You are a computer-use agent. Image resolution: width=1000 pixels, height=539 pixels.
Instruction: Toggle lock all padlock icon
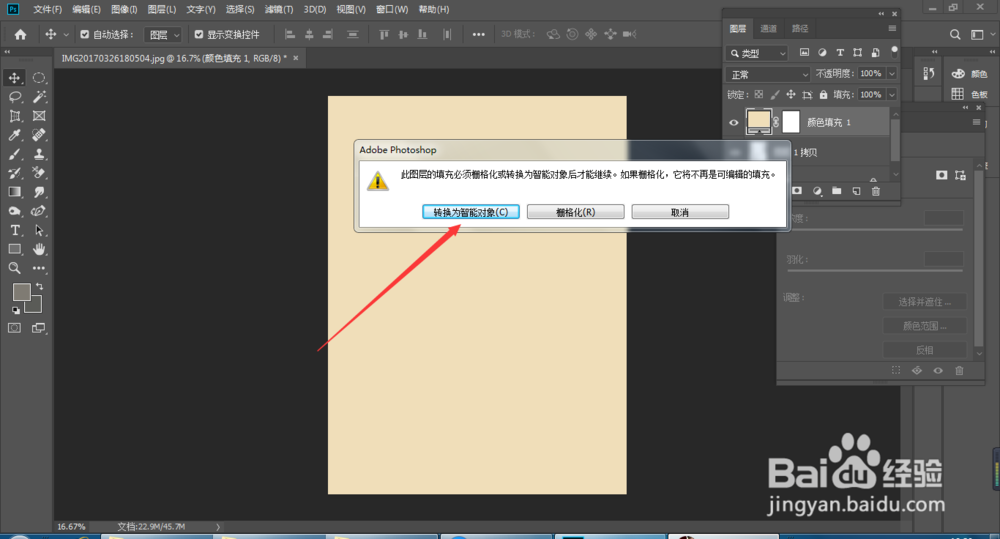pos(823,94)
